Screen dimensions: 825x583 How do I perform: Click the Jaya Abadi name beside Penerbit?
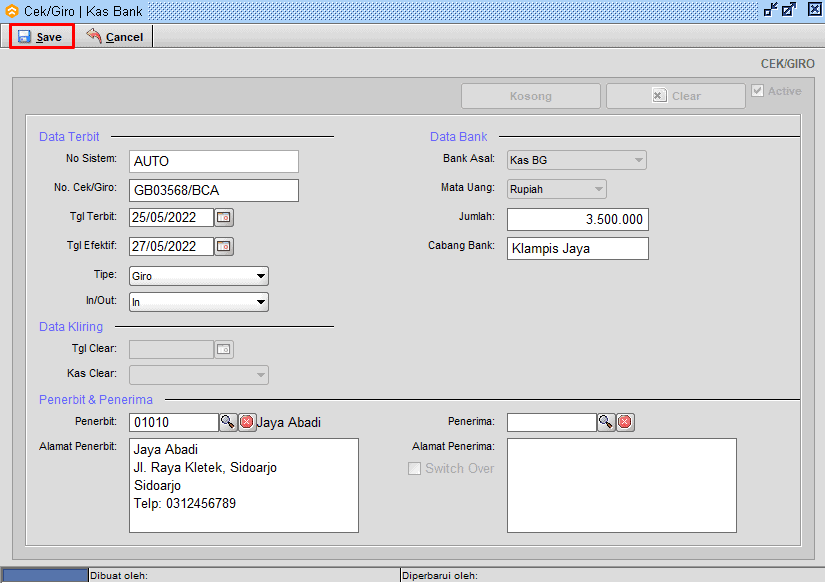(288, 423)
